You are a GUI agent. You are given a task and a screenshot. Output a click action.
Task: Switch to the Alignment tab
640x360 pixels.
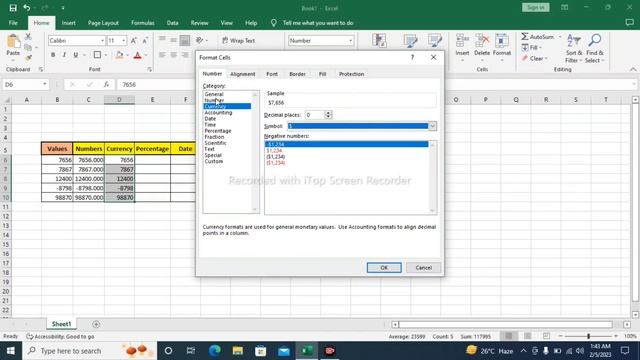pos(242,74)
